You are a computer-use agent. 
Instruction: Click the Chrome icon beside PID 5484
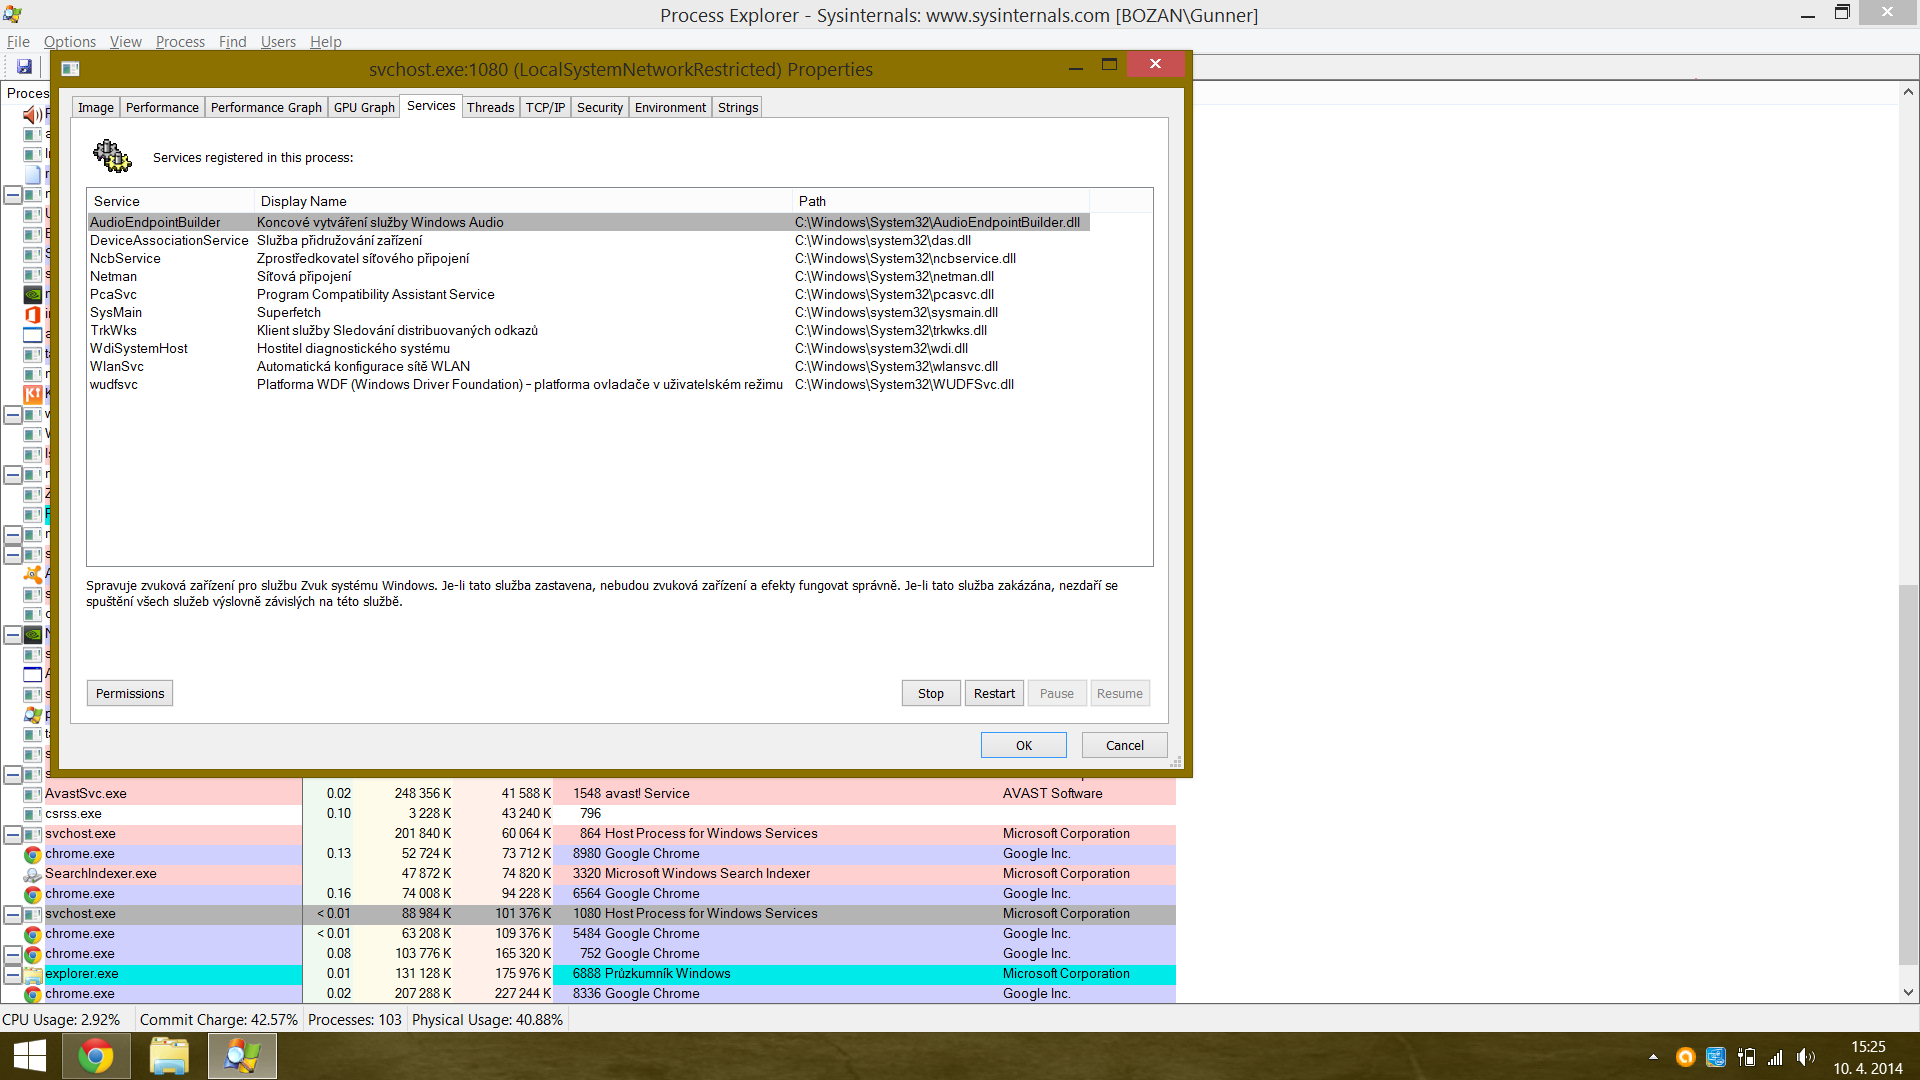pos(32,934)
